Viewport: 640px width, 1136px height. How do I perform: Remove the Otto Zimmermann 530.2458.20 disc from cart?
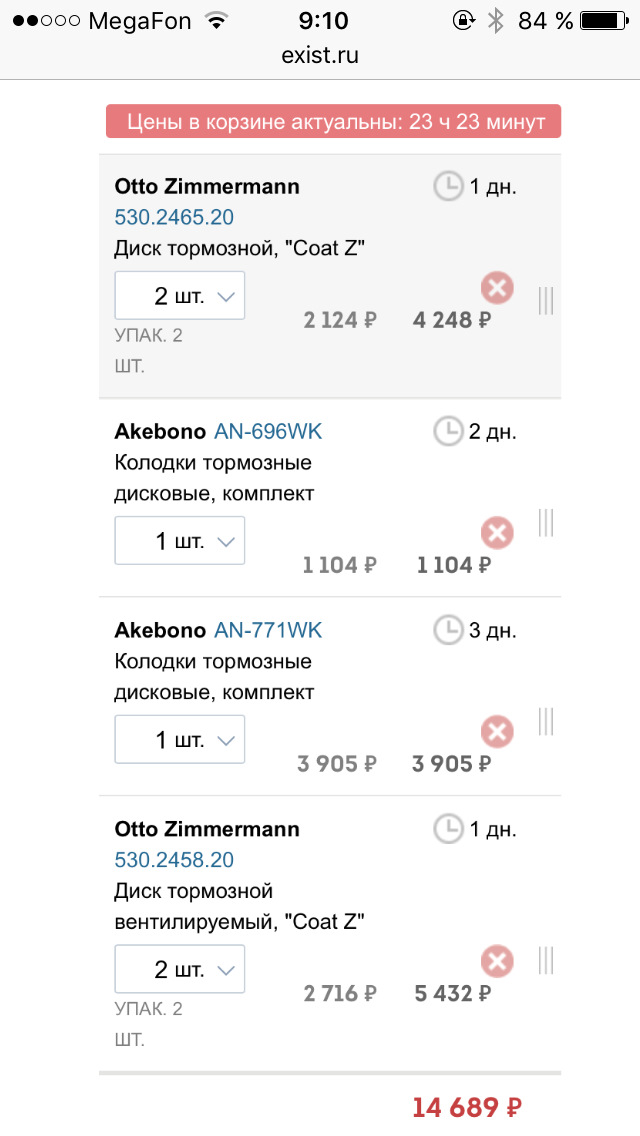[x=497, y=960]
